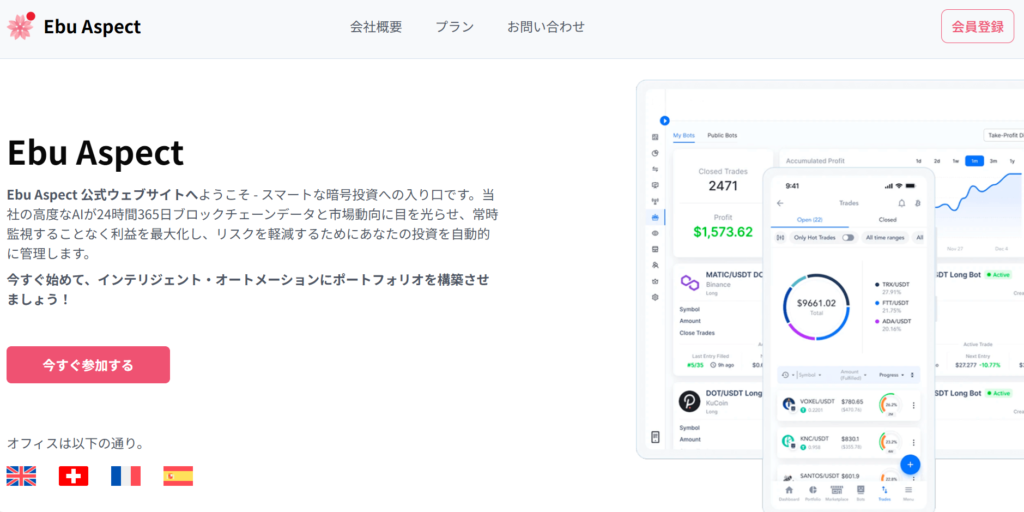Screen dimensions: 1024x512
Task: Expand the All time ranges filter
Action: [884, 238]
